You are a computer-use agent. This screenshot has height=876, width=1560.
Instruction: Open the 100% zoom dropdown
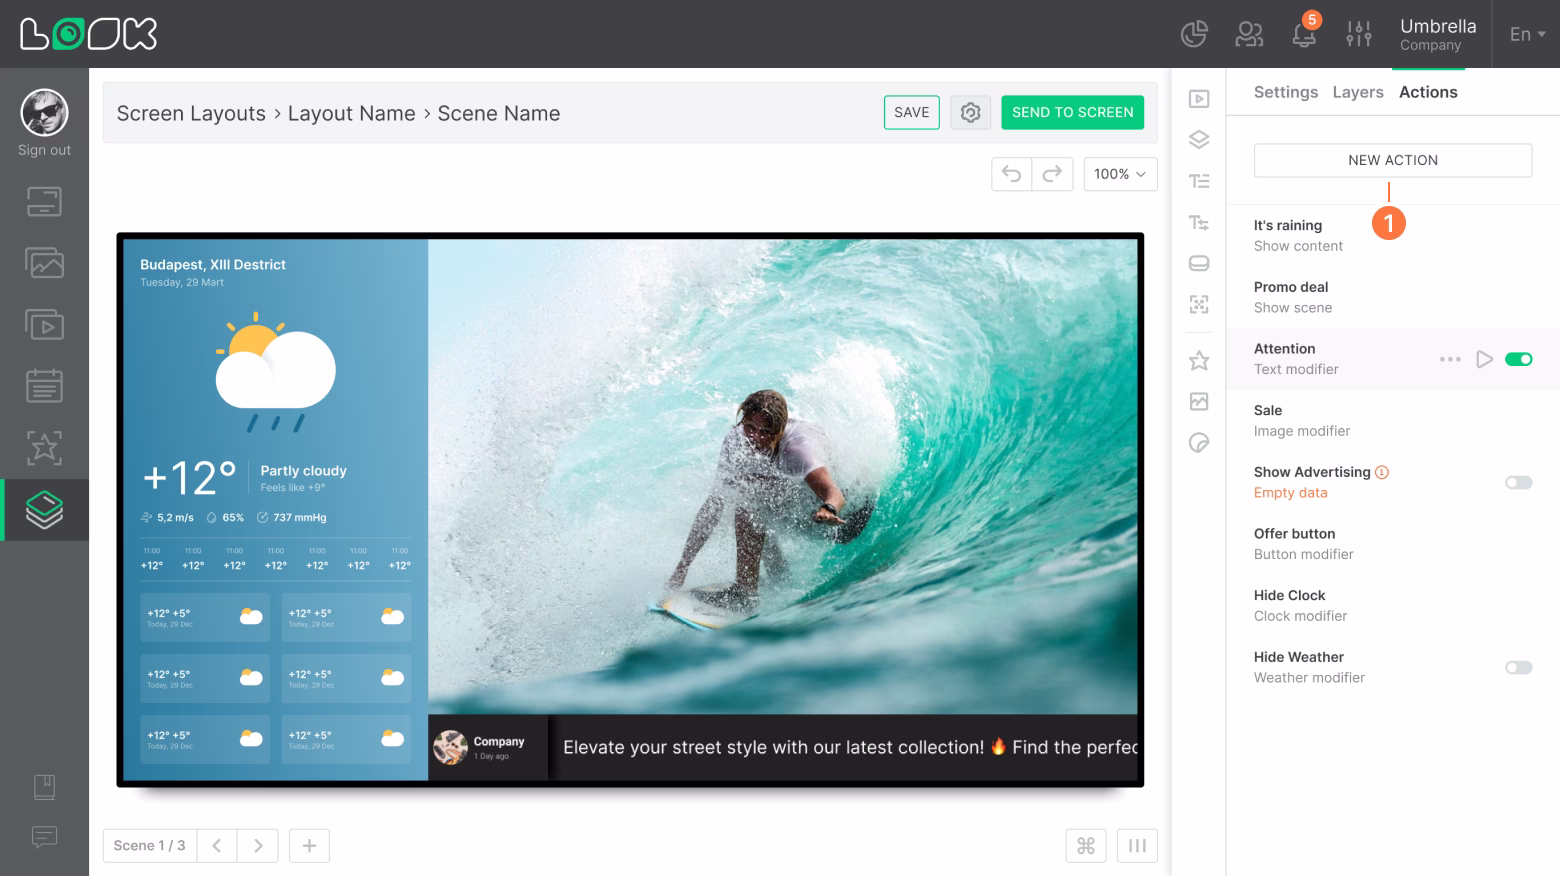pyautogui.click(x=1120, y=174)
